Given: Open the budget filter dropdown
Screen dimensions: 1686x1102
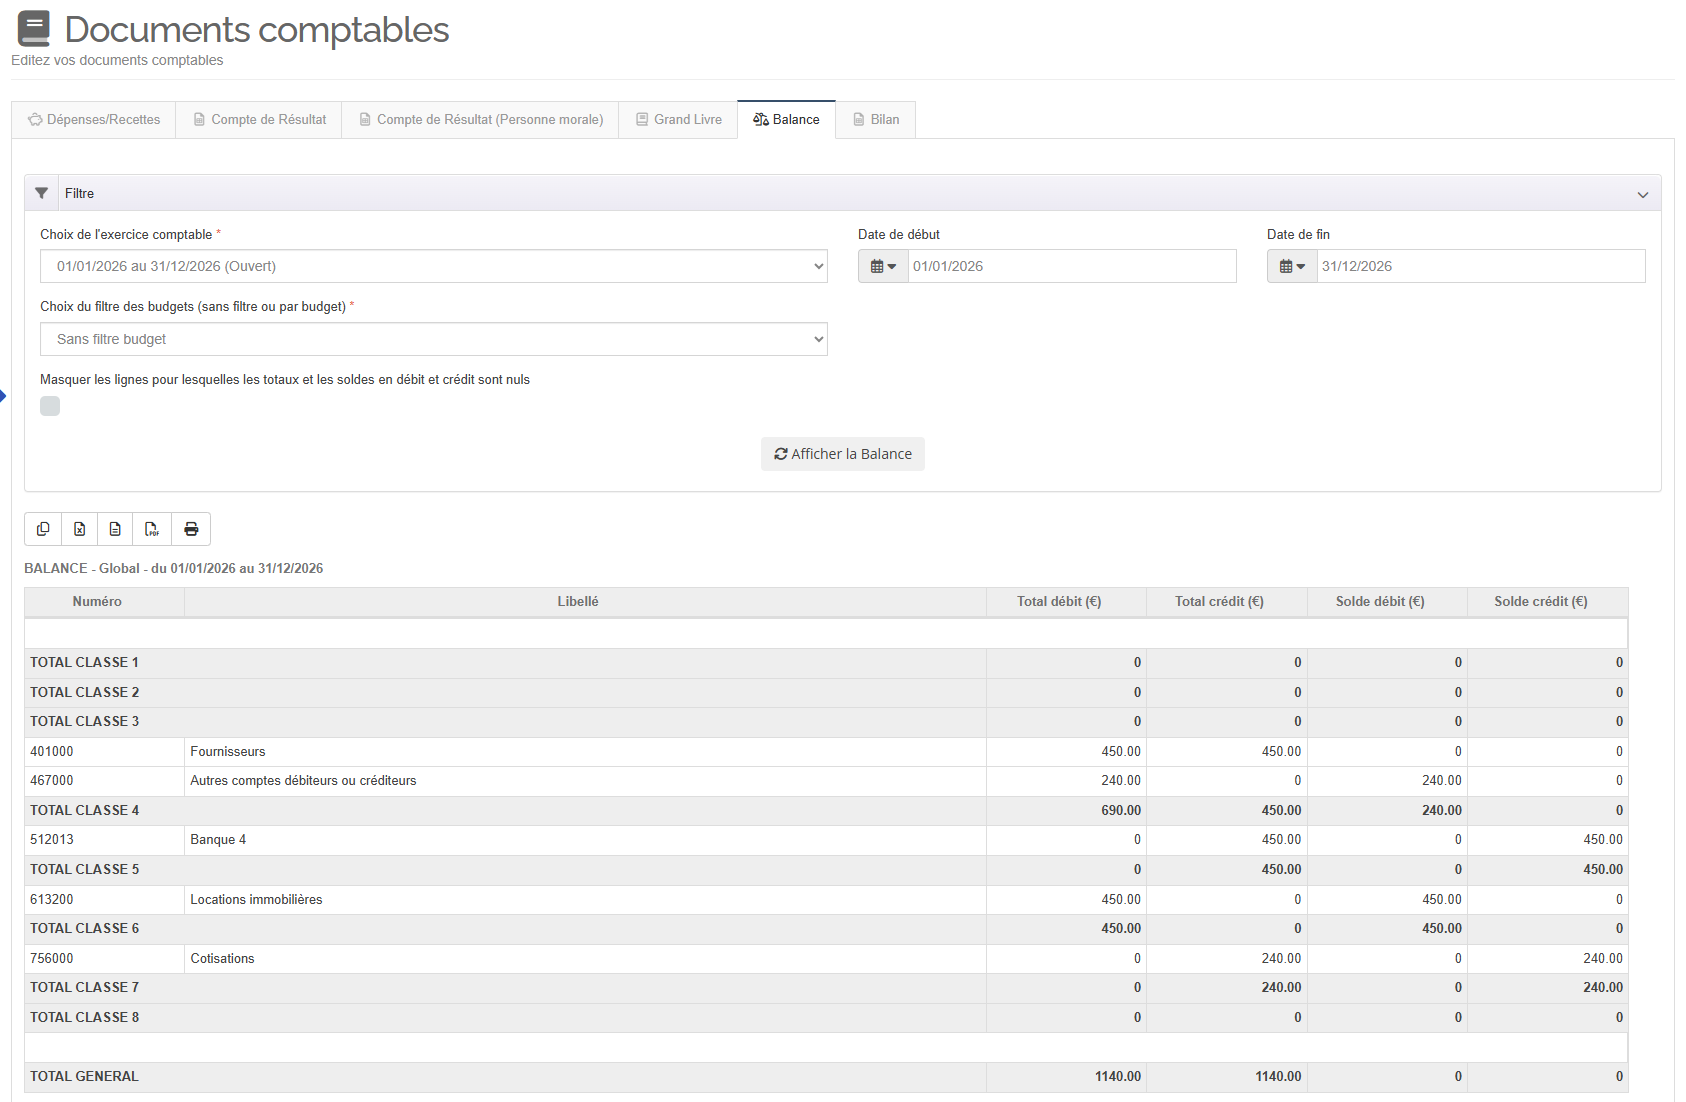Looking at the screenshot, I should [433, 339].
